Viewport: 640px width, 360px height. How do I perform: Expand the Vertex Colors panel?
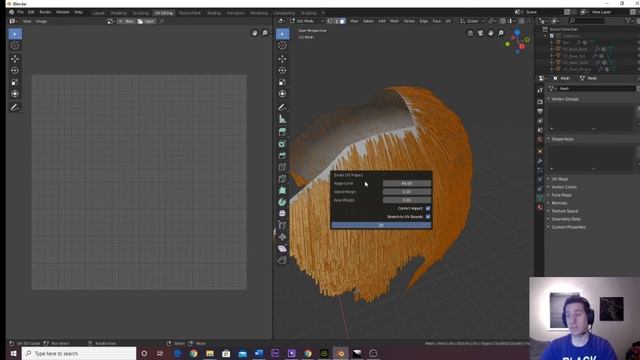564,187
